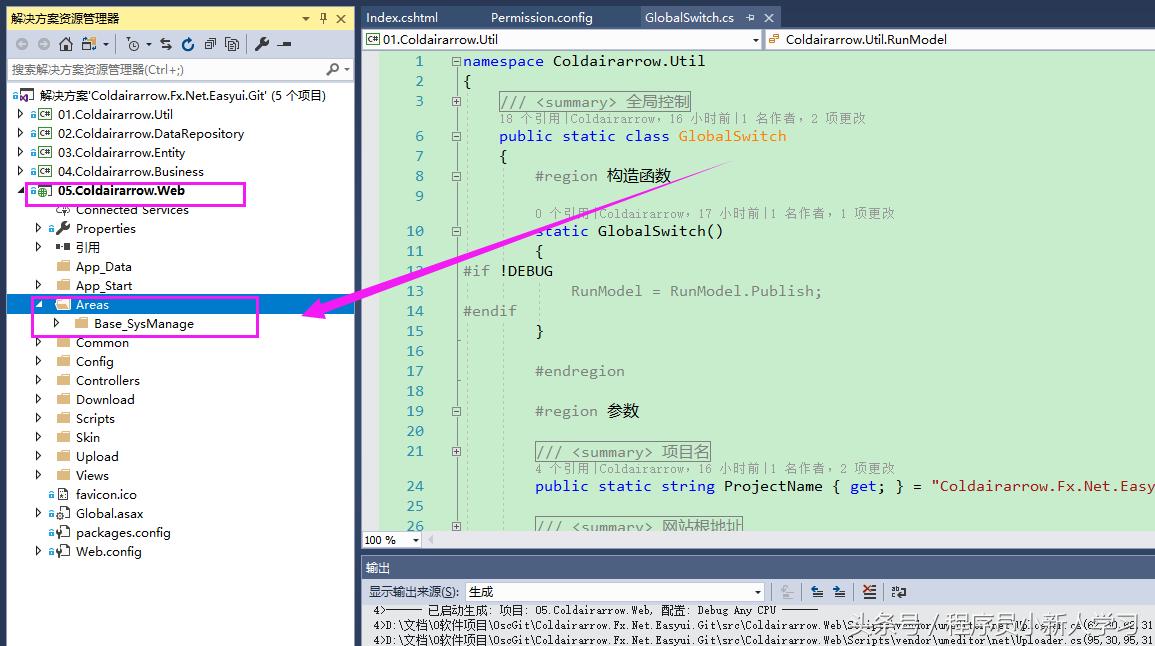Image resolution: width=1155 pixels, height=646 pixels.
Task: Clear all messages in the Output pane
Action: [x=869, y=592]
